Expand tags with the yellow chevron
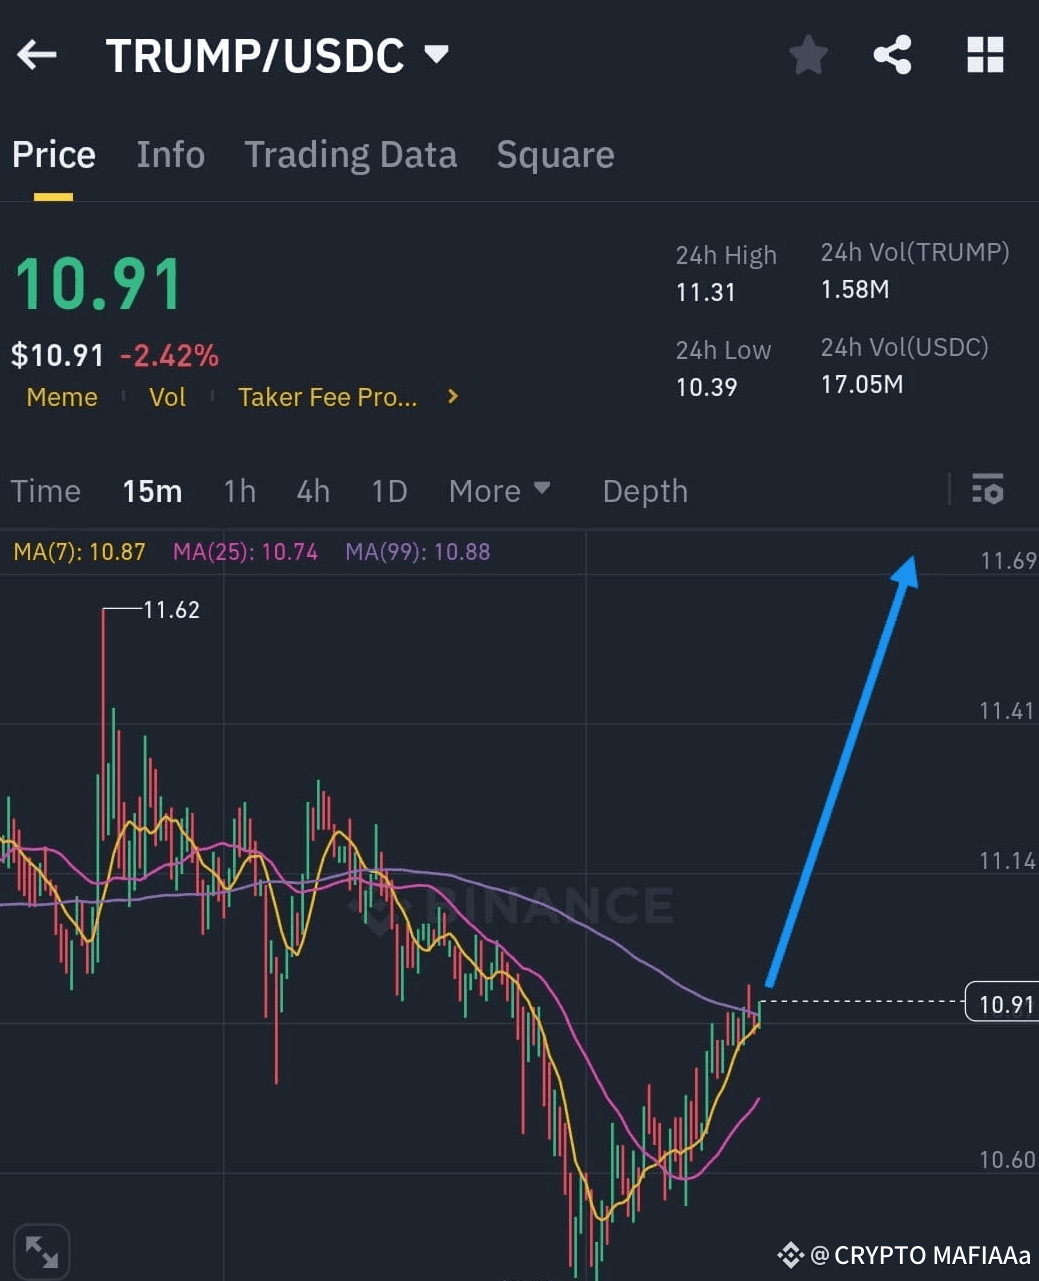The height and width of the screenshot is (1281, 1039). [x=453, y=397]
